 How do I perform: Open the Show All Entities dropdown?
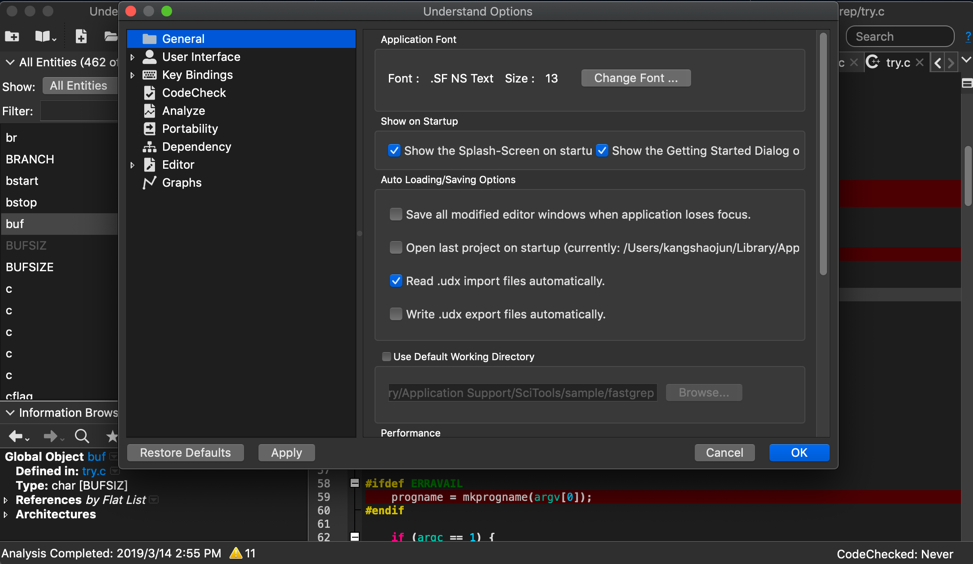[x=79, y=86]
